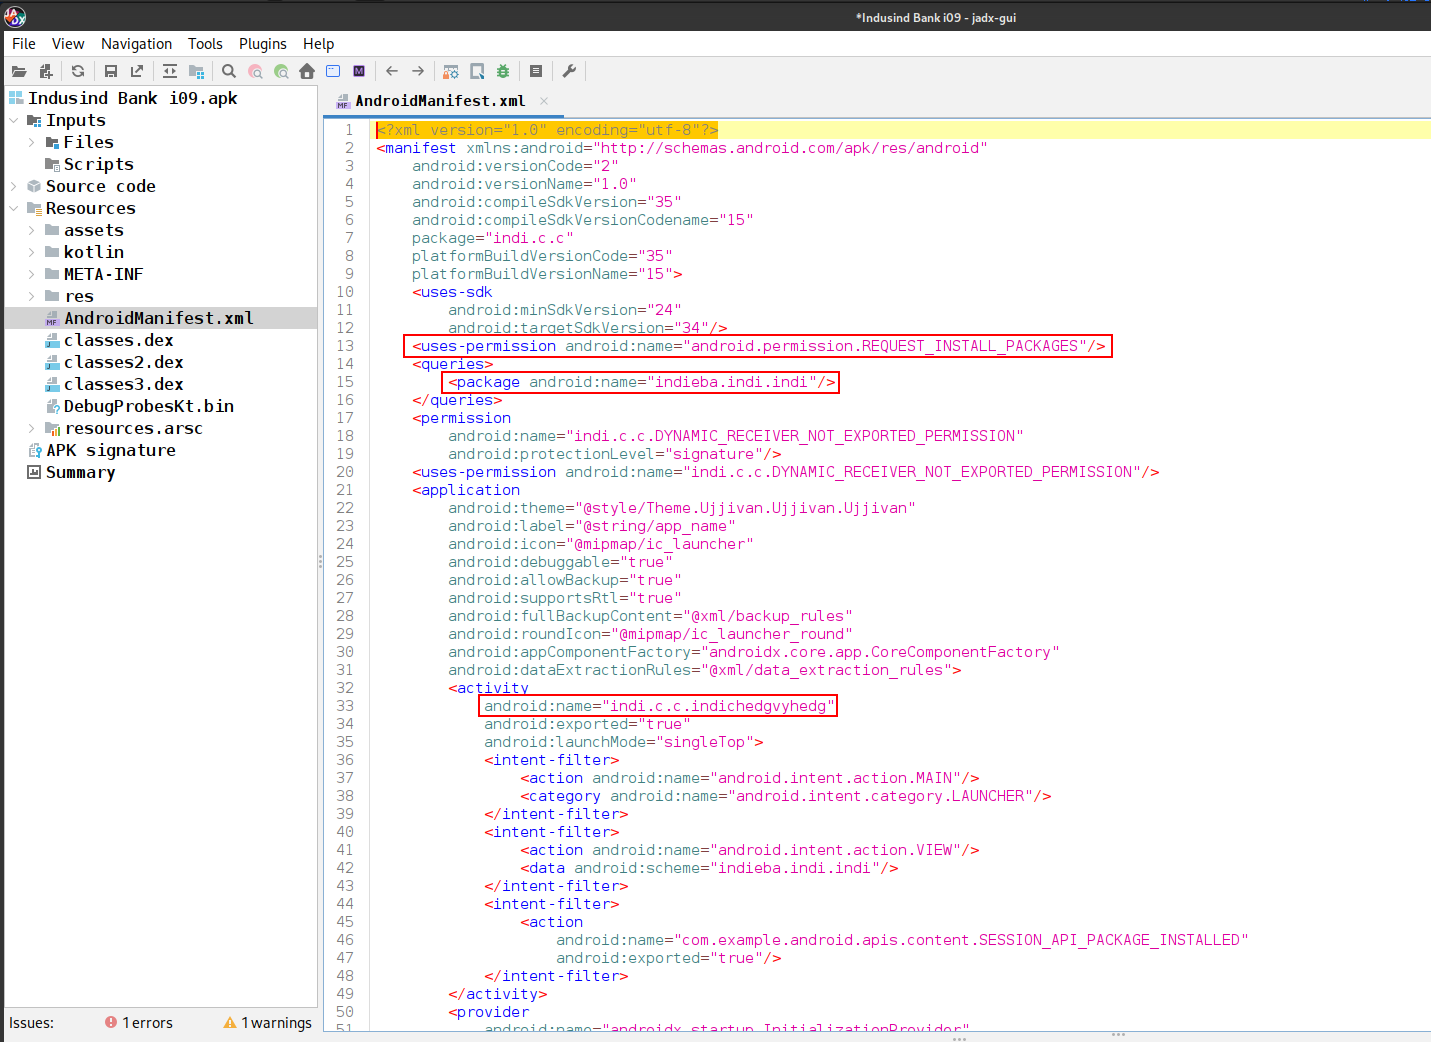Open the Quark engine toolbar icon
The width and height of the screenshot is (1431, 1042).
pos(477,71)
